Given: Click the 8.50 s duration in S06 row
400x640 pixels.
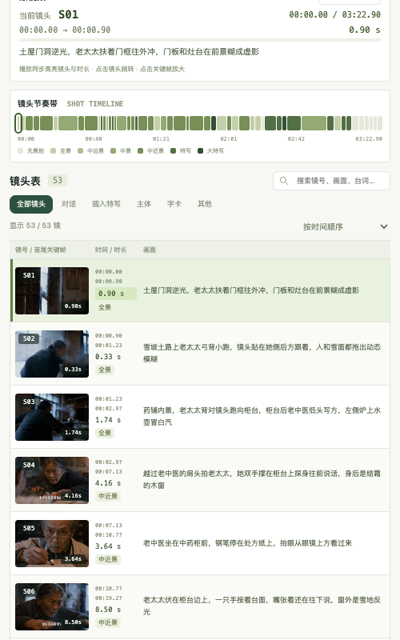Looking at the screenshot, I should pos(108,610).
